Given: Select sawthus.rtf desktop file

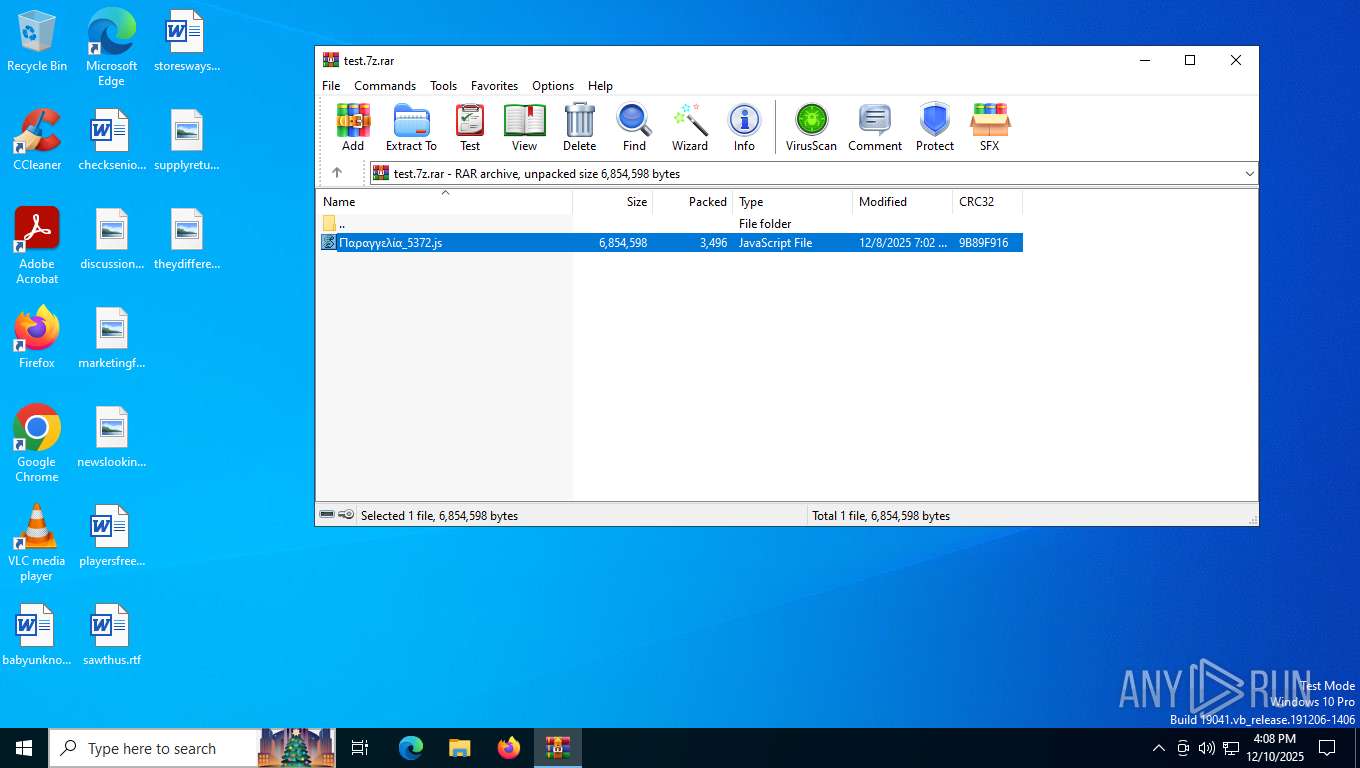Looking at the screenshot, I should tap(111, 635).
